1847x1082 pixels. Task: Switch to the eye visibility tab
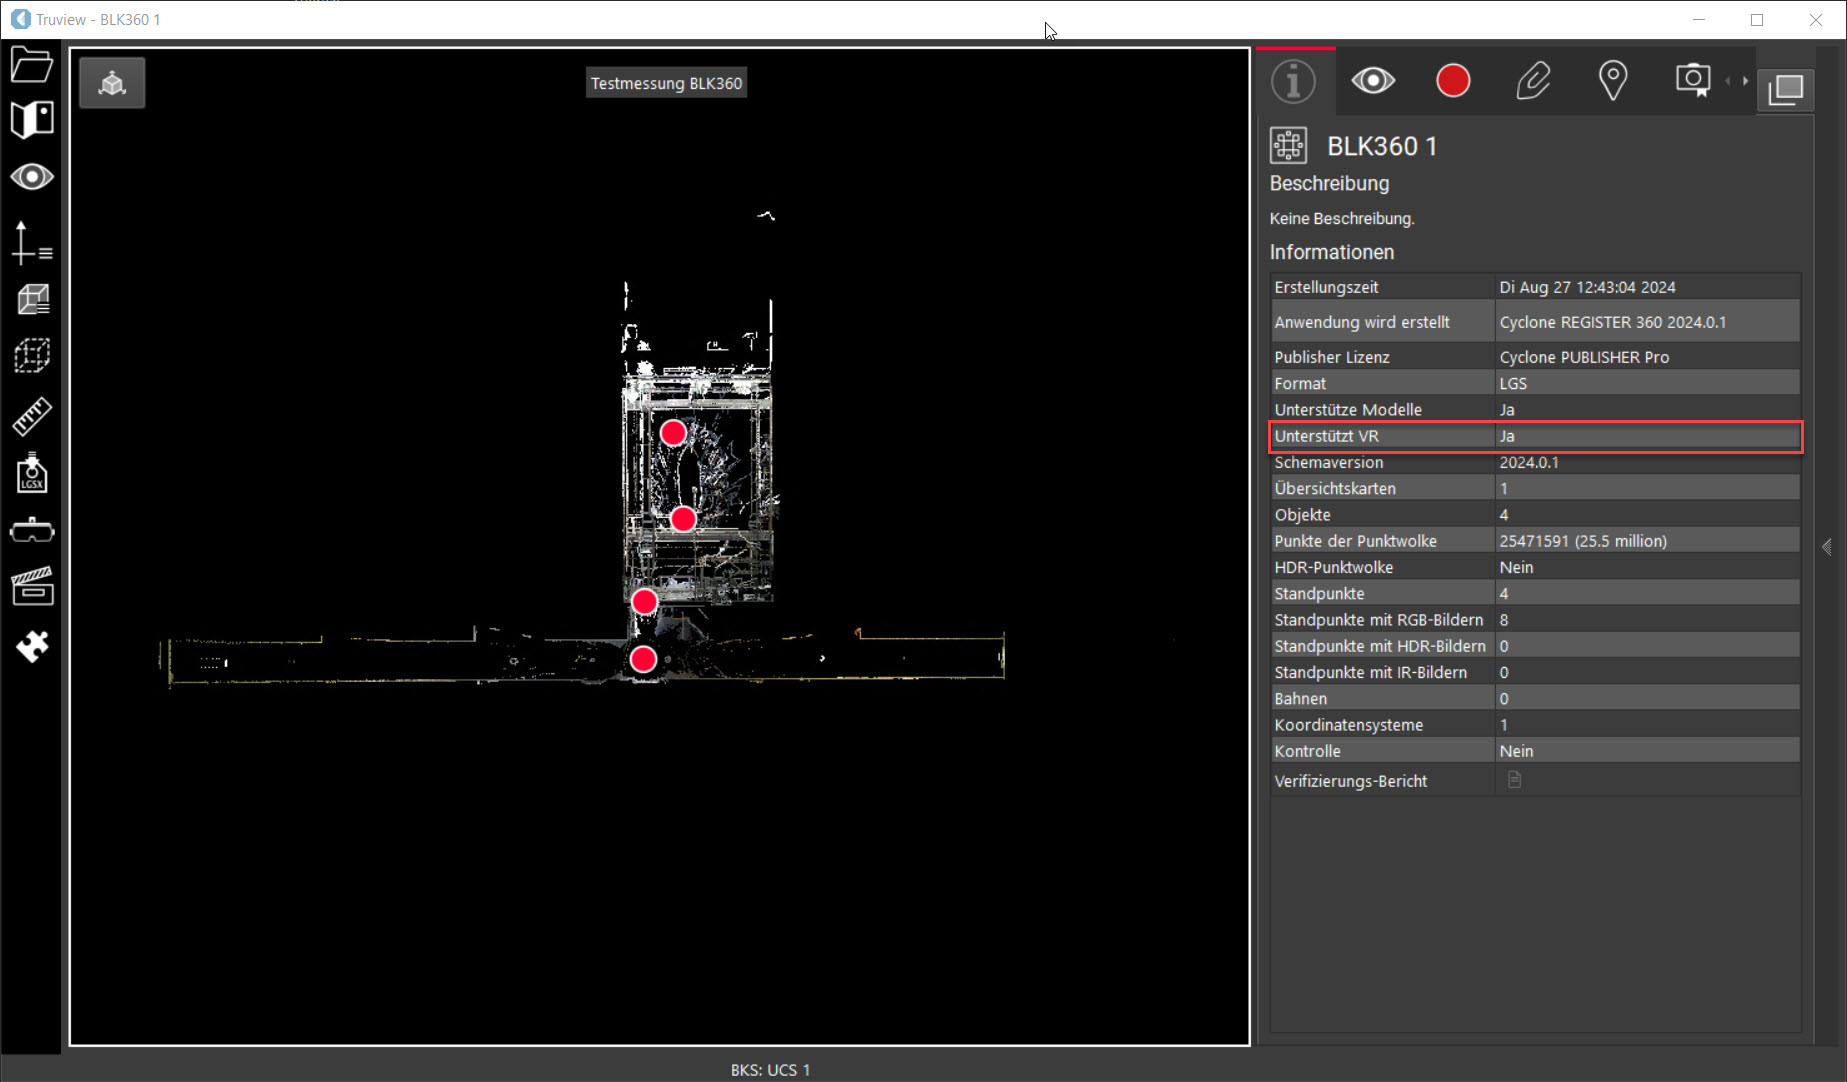pyautogui.click(x=1373, y=80)
